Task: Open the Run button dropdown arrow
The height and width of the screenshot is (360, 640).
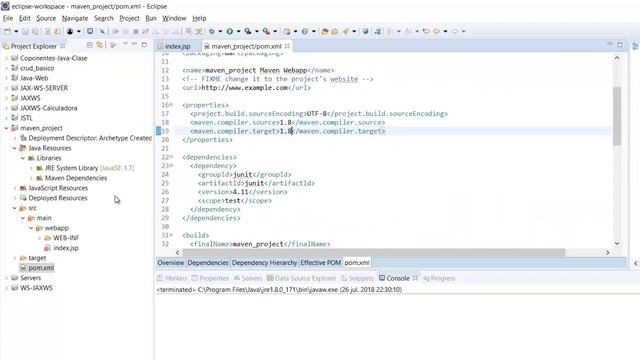Action: pyautogui.click(x=238, y=31)
